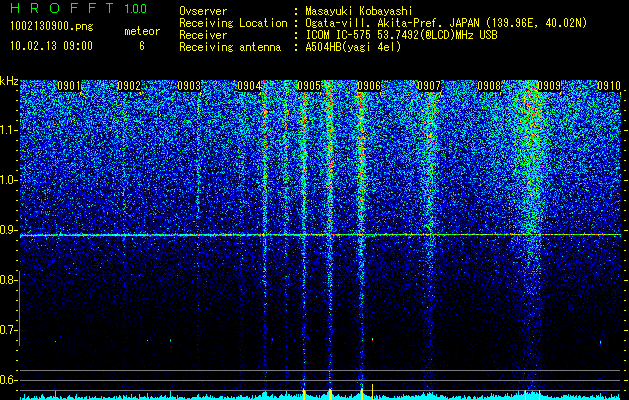Screen dimensions: 629x400
Task: Click the meteor label
Action: click(x=142, y=31)
